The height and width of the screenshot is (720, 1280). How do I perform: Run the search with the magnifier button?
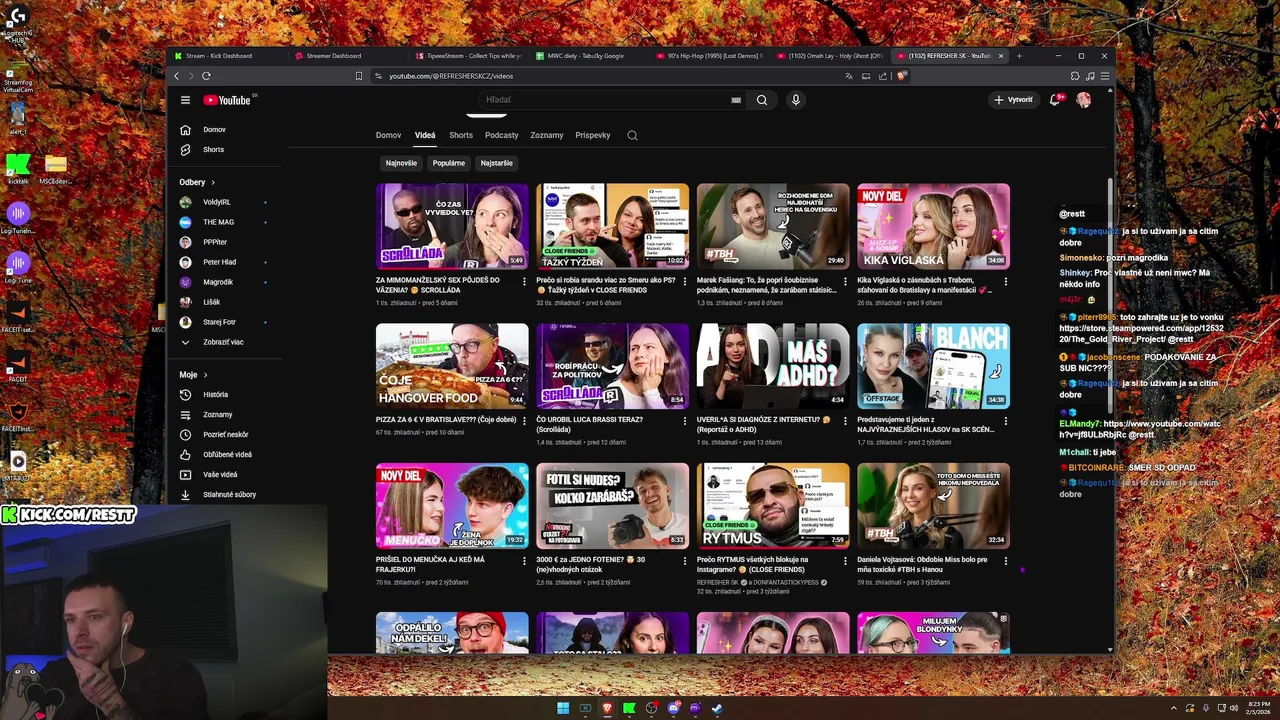coord(762,100)
